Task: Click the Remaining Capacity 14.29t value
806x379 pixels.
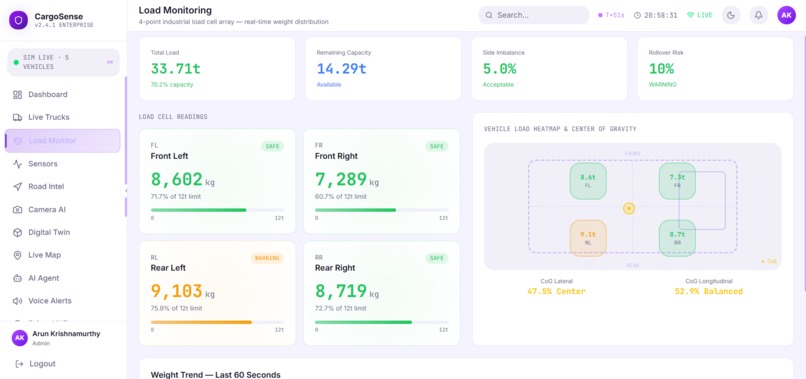Action: 341,68
